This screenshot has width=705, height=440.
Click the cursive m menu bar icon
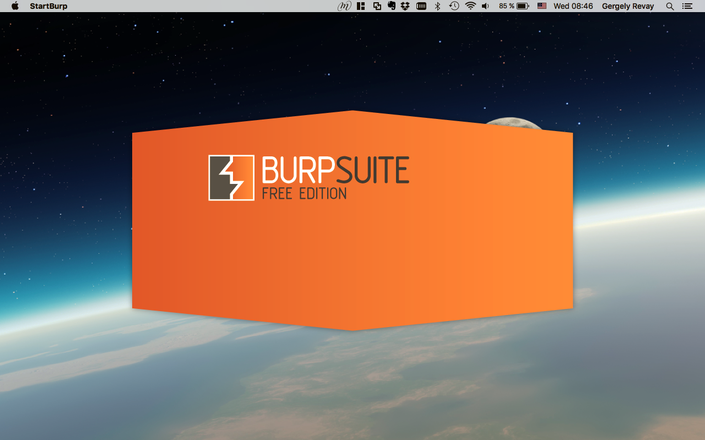[x=344, y=6]
